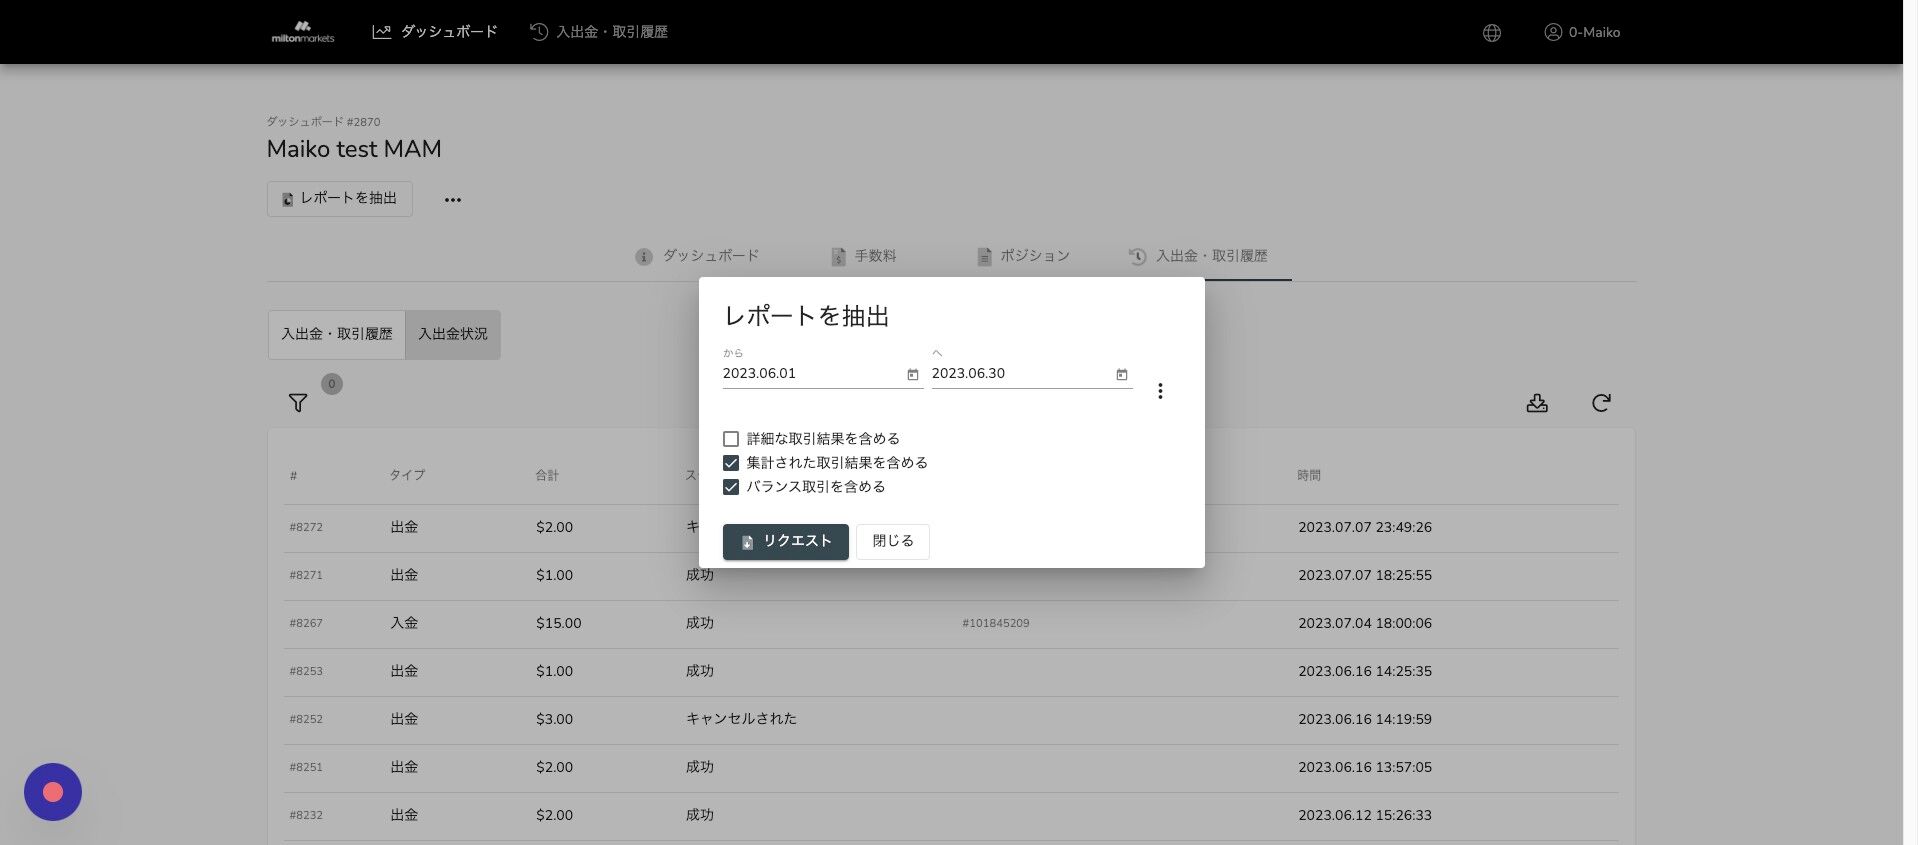Click row ID #8251
The width and height of the screenshot is (1918, 845).
306,768
